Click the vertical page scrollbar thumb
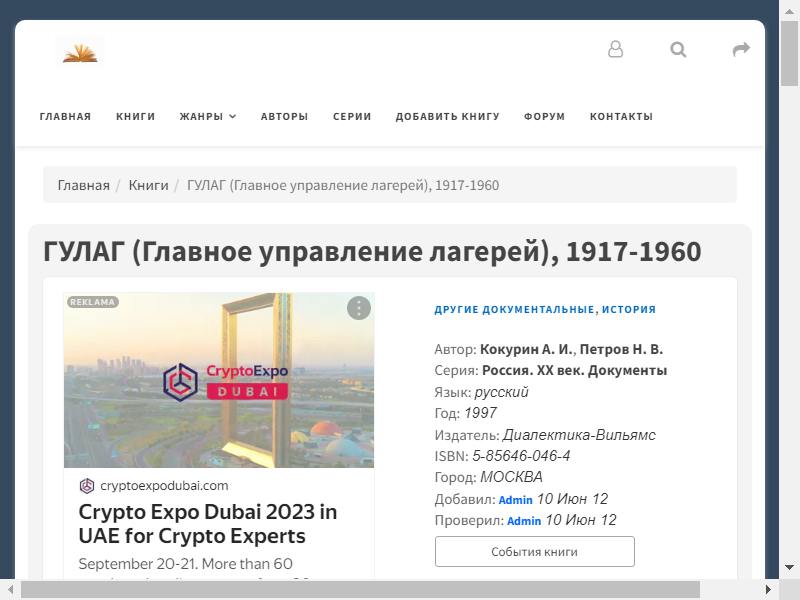This screenshot has height=600, width=800. [789, 50]
